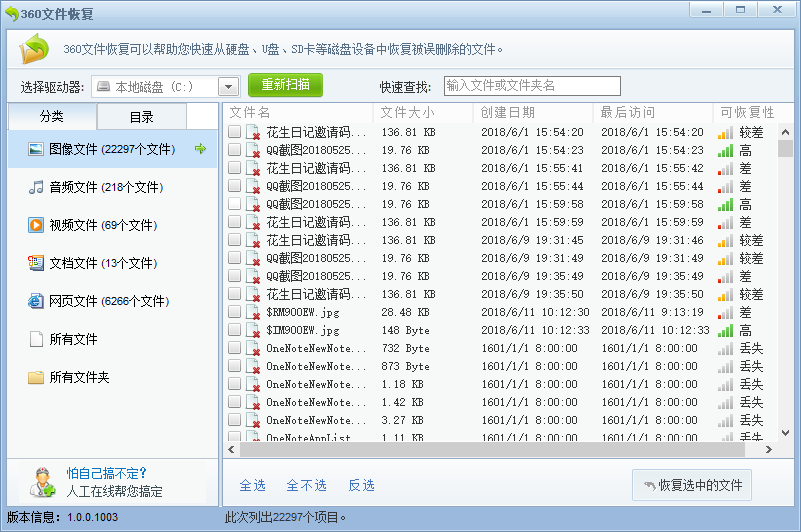Click file icon of row created 15:59:58
The height and width of the screenshot is (532, 801).
tap(253, 204)
